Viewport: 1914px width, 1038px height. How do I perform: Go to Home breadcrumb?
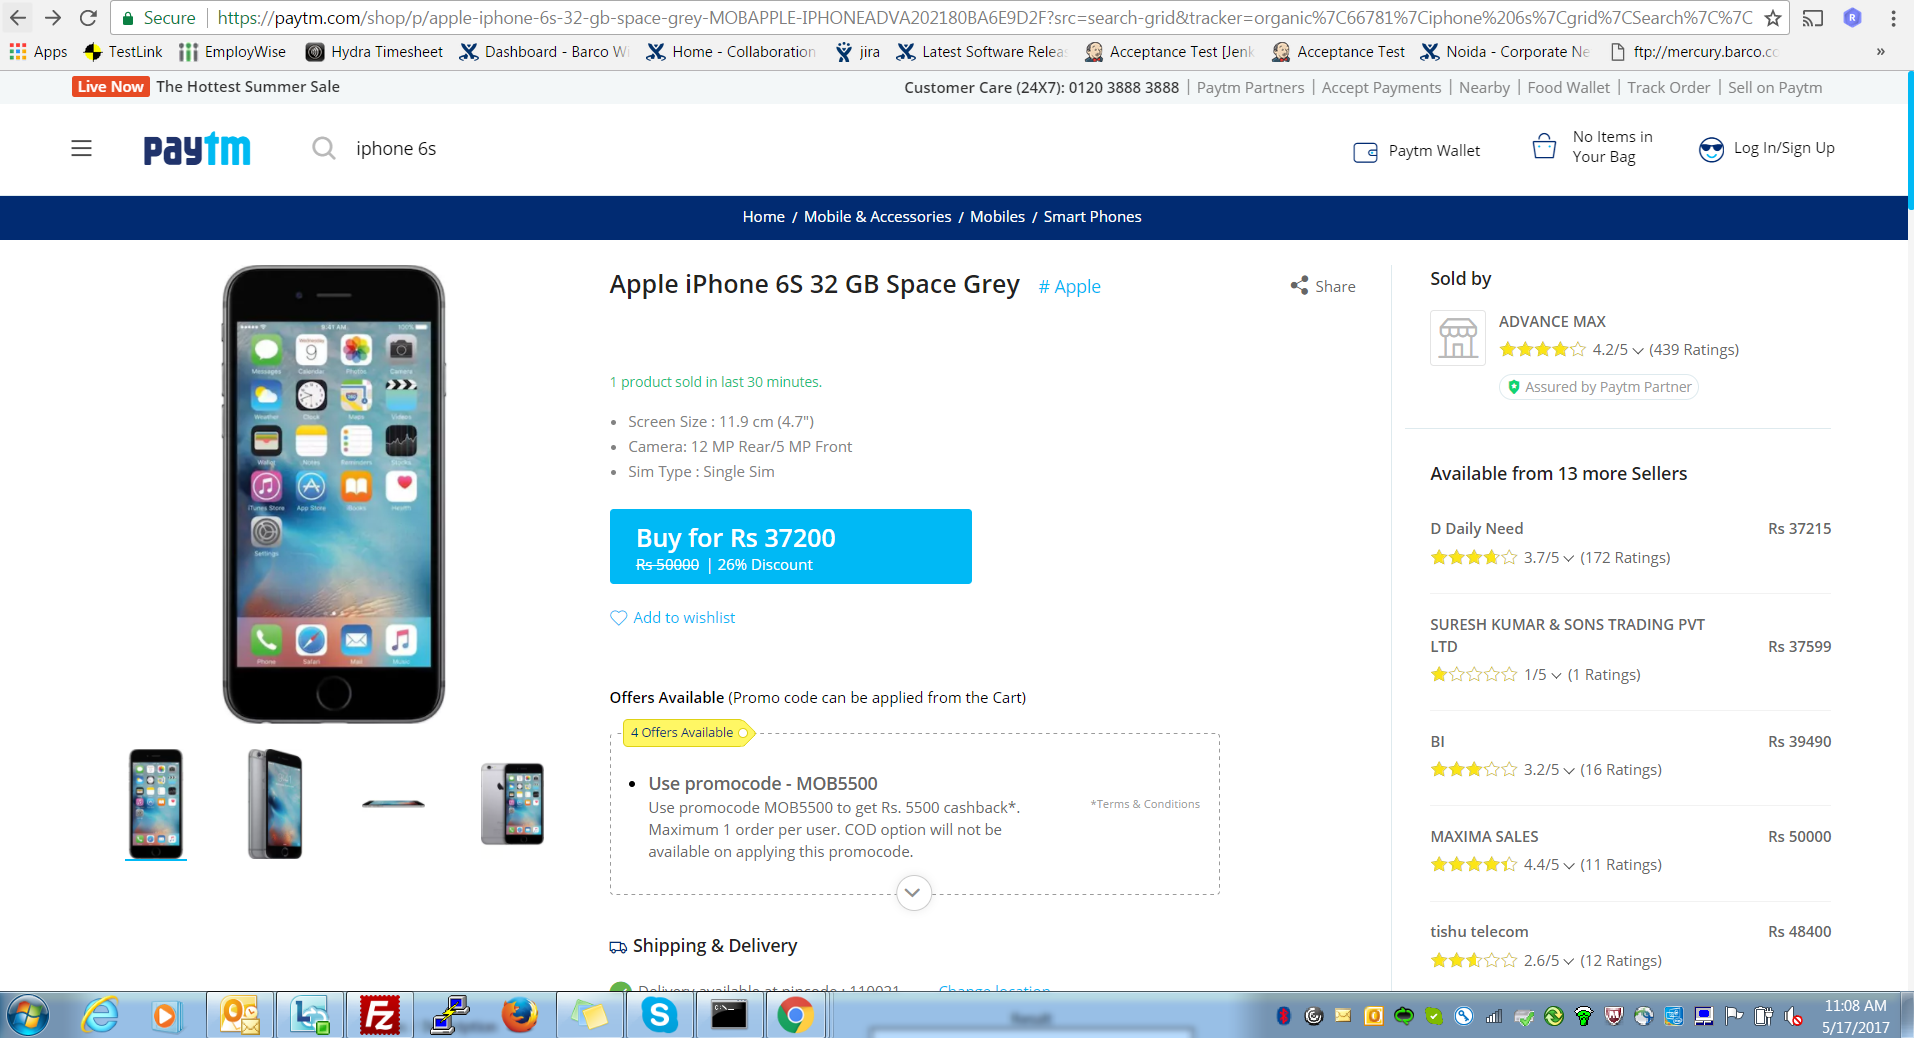click(x=763, y=217)
